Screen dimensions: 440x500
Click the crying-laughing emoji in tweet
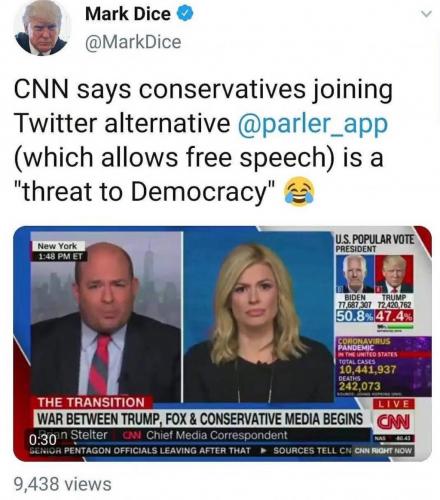pyautogui.click(x=299, y=191)
